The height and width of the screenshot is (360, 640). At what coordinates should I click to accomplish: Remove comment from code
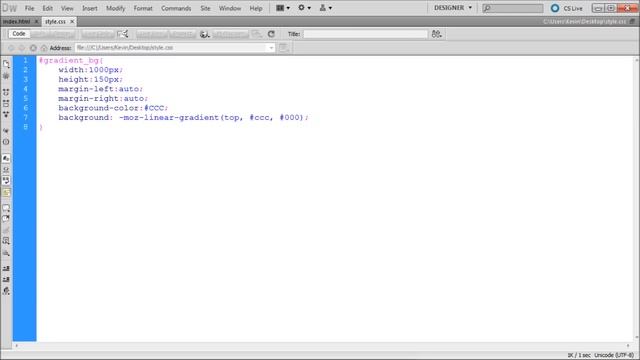coord(6,219)
